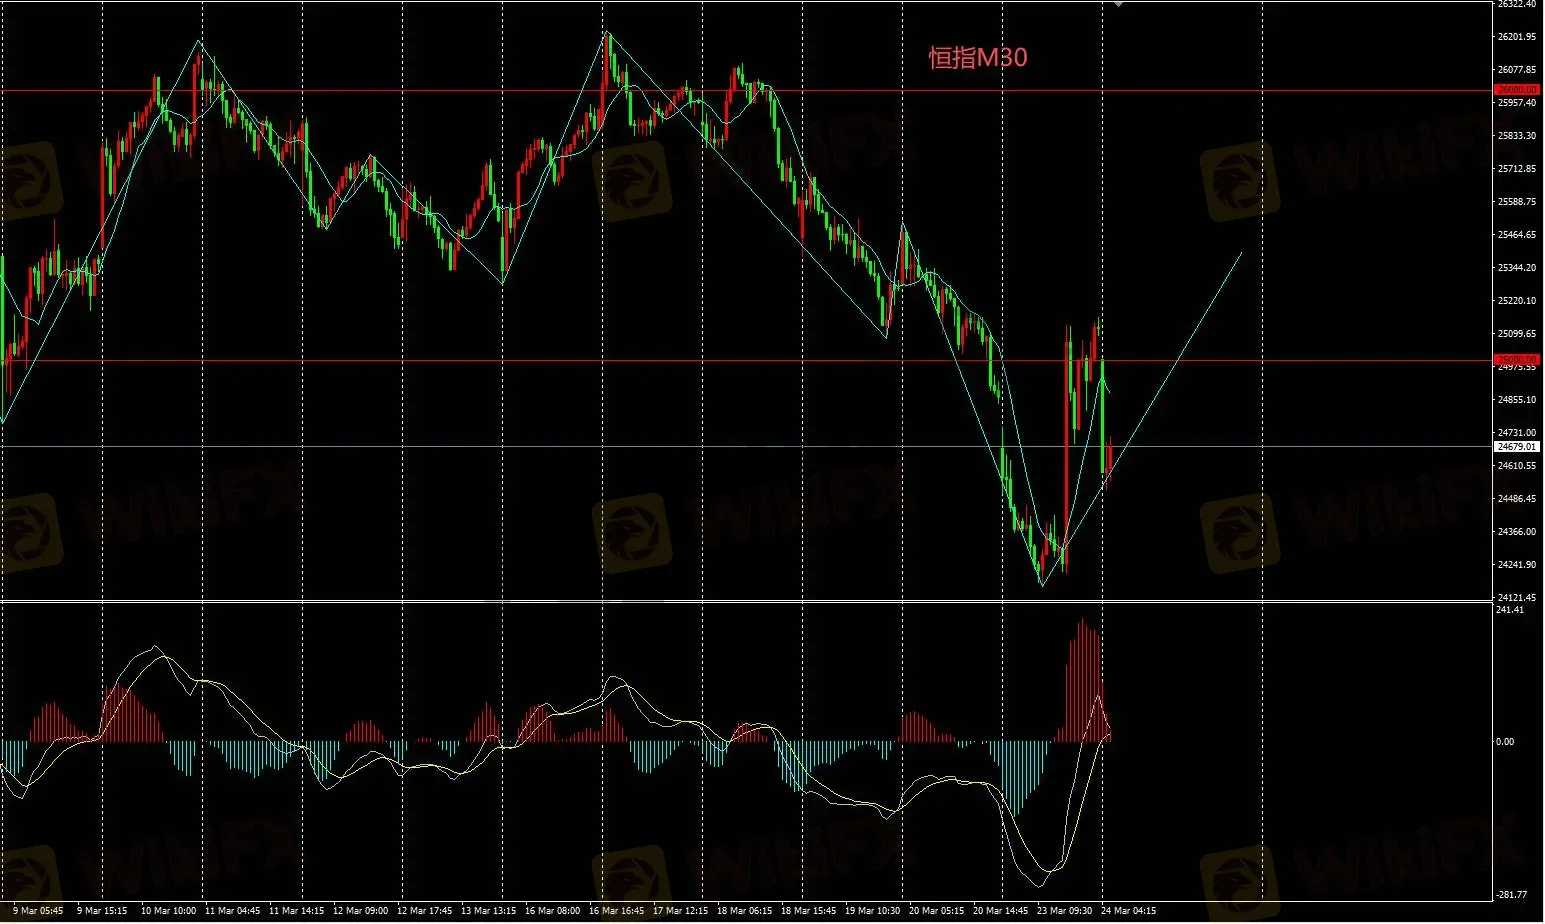Viewport: 1545px width, 924px height.
Task: Select the 恒指M30 chart title label
Action: click(978, 58)
